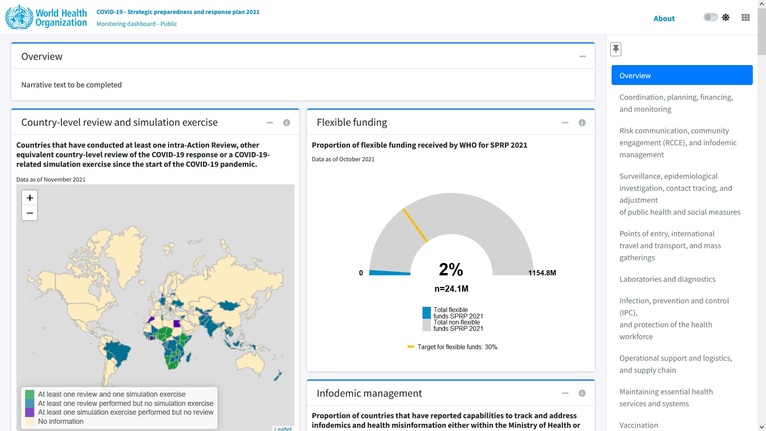
Task: Go to Points of entry section
Action: (x=682, y=246)
